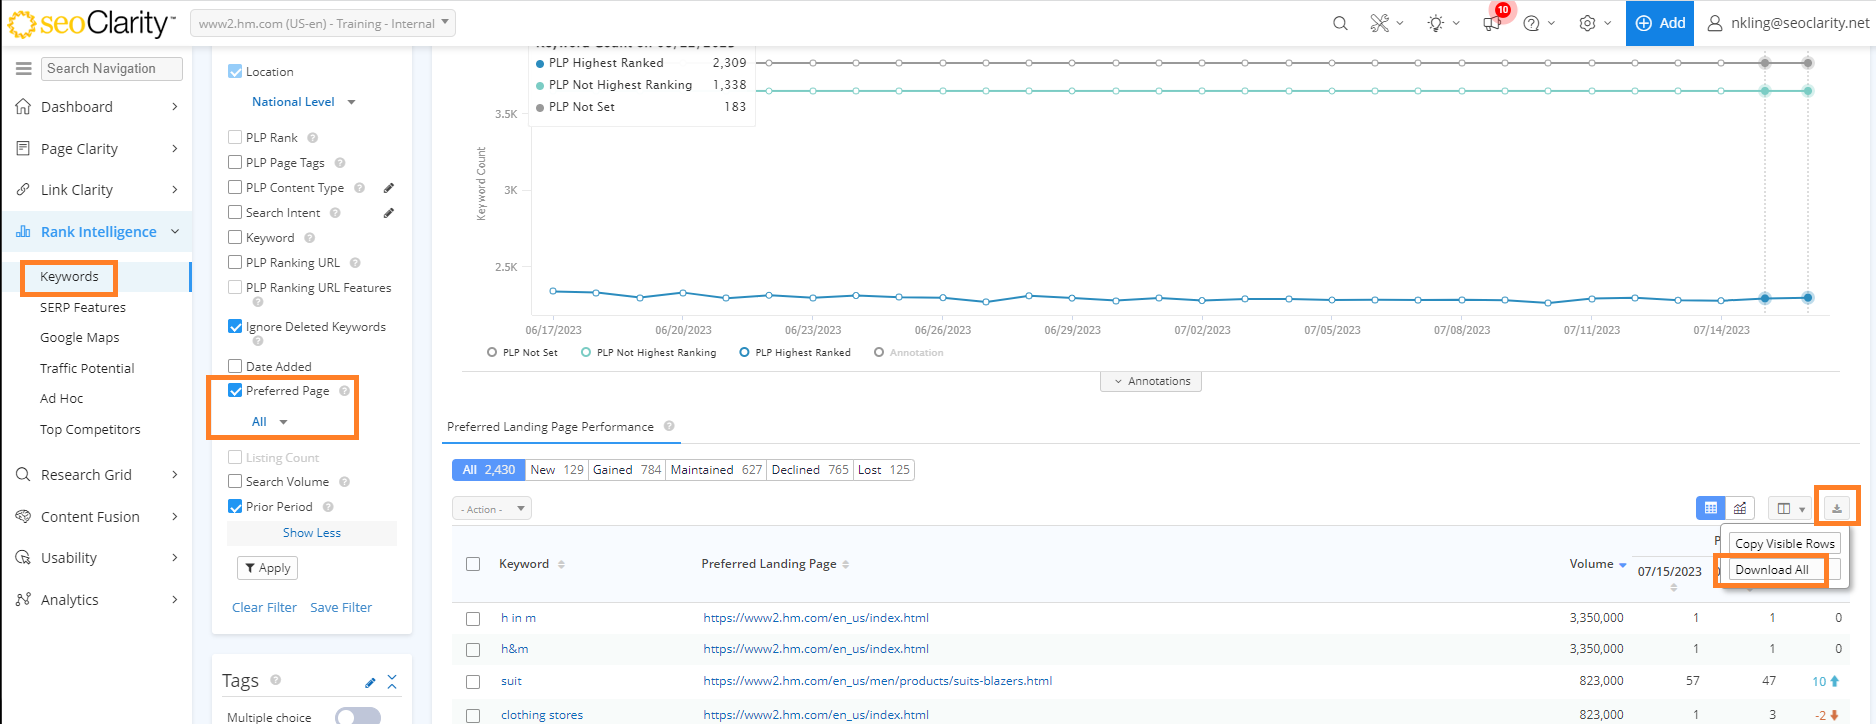Toggle the Multiple choice tags switch

(x=357, y=716)
